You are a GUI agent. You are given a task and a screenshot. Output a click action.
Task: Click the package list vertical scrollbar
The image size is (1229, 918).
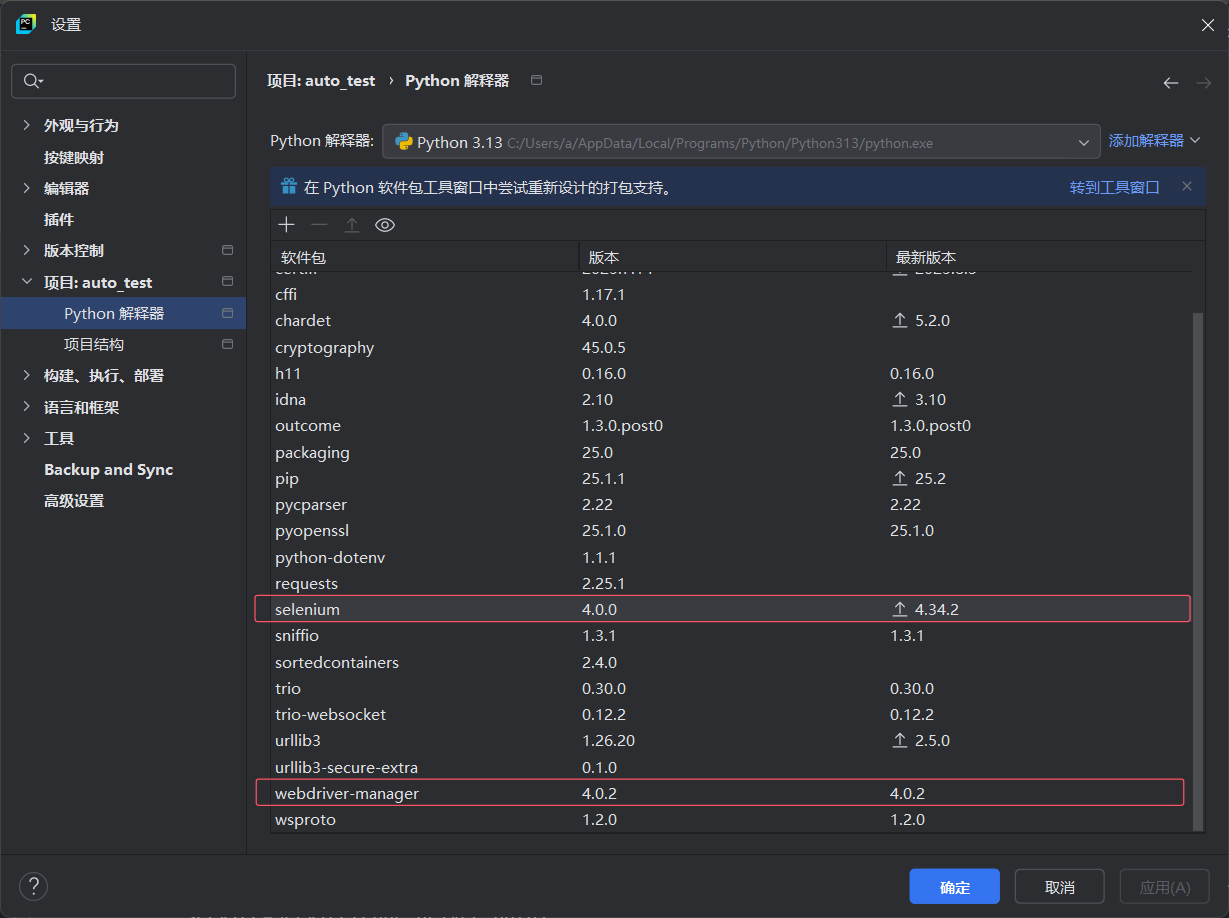click(x=1198, y=570)
